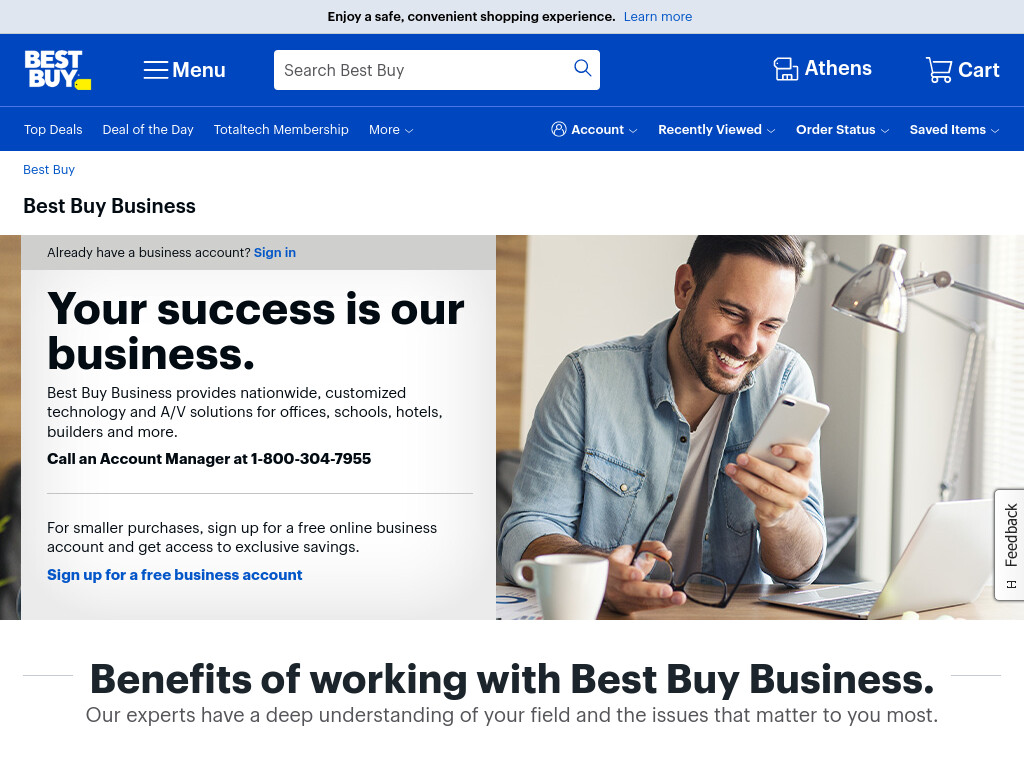Click the search magnifier icon
1024x768 pixels.
583,68
